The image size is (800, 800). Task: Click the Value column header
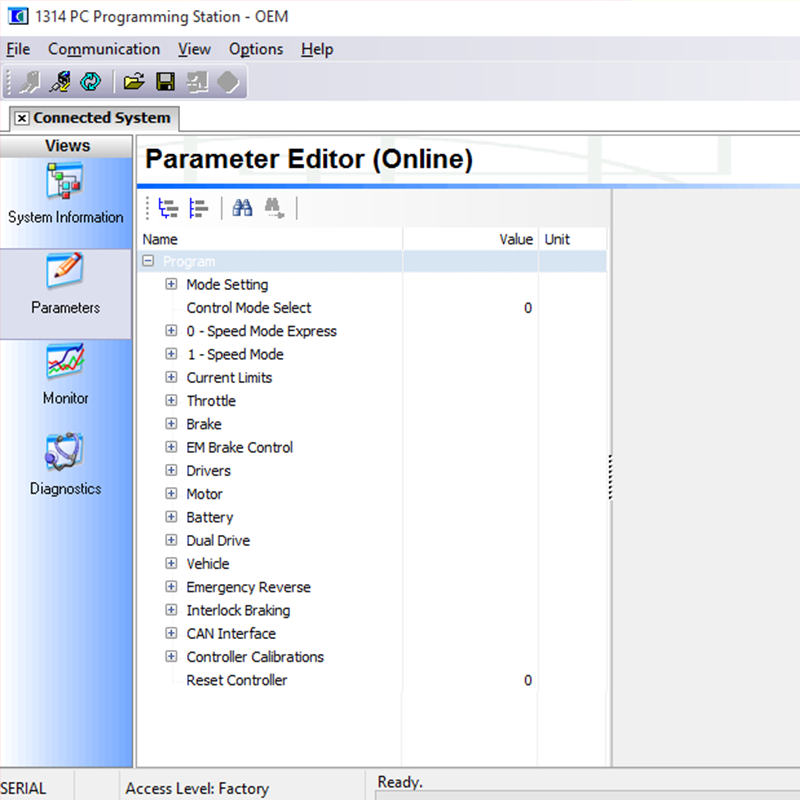coord(471,239)
